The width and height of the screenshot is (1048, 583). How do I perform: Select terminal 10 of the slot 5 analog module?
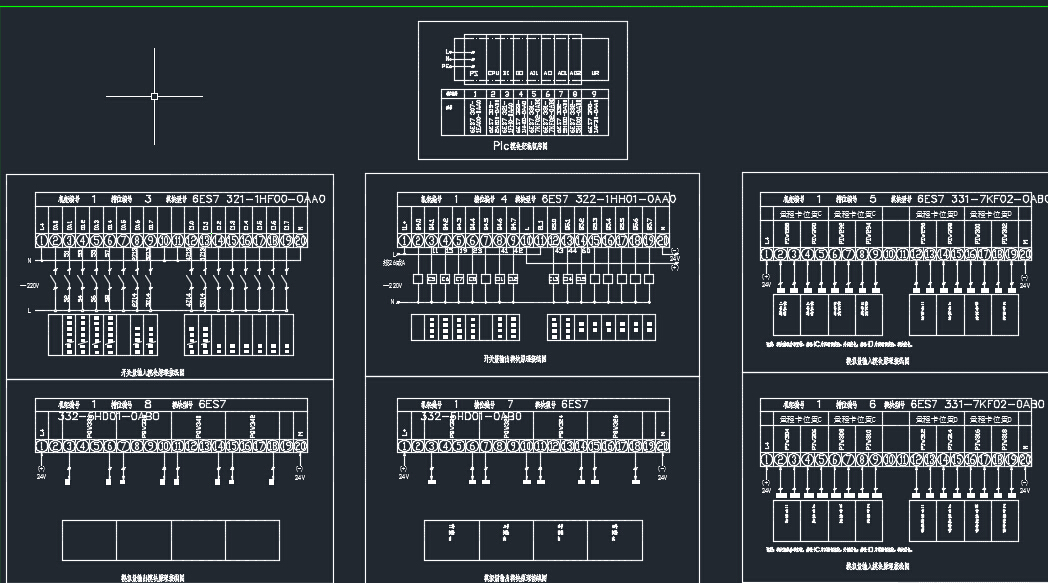click(888, 255)
